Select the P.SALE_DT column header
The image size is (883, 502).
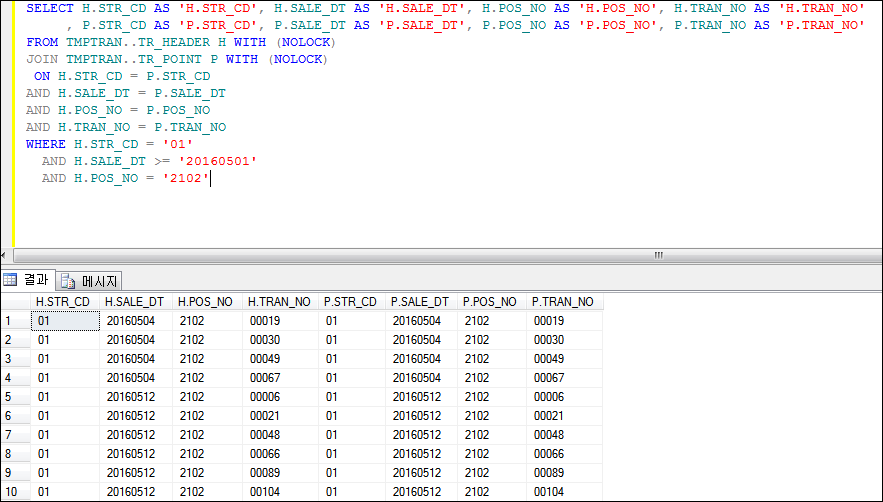(x=420, y=302)
